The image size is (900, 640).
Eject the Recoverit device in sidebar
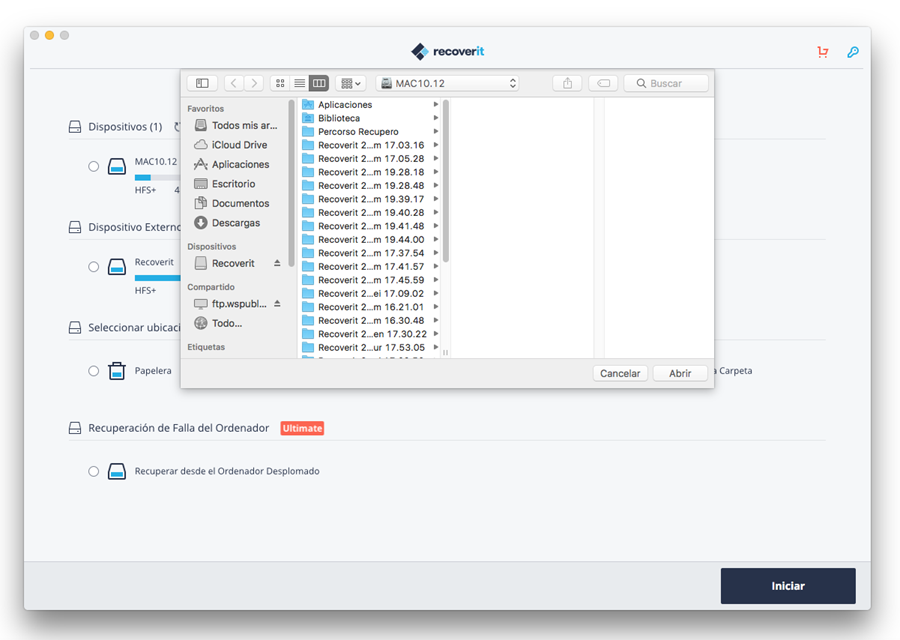pyautogui.click(x=277, y=263)
